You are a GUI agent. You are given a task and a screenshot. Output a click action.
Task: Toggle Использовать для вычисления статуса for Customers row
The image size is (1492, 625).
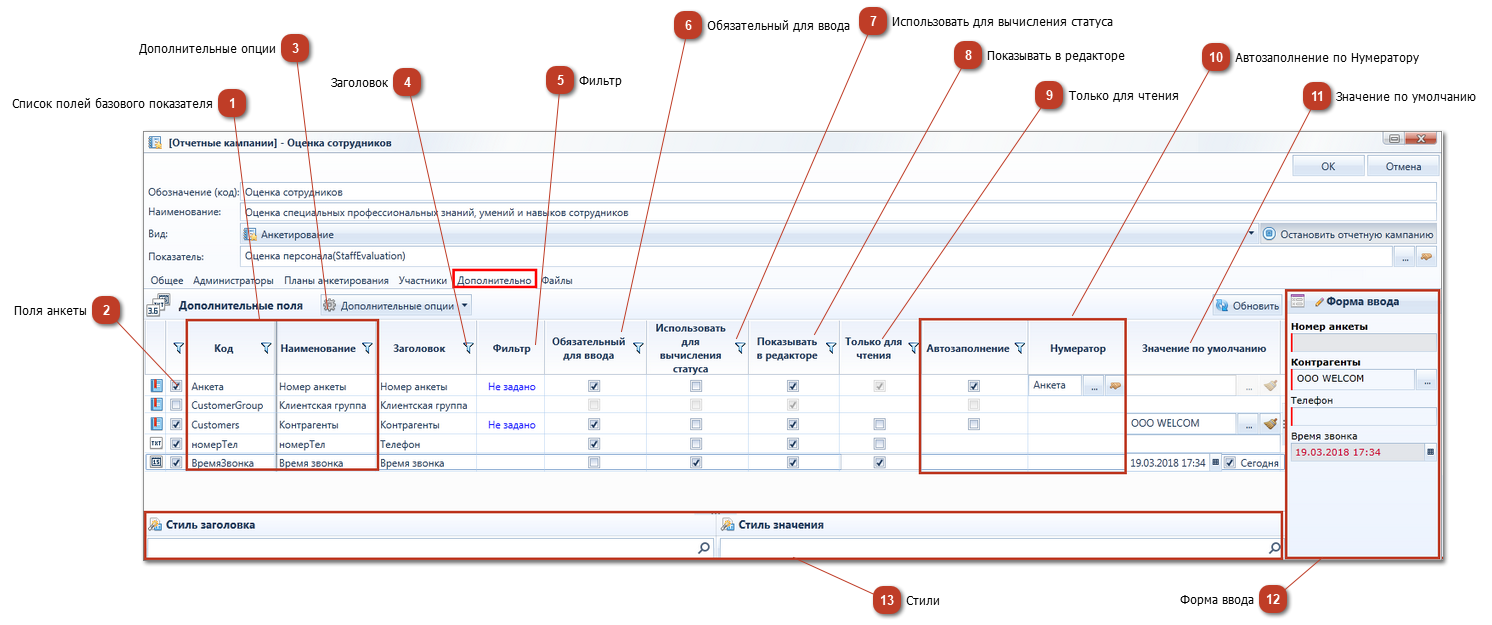click(x=696, y=424)
